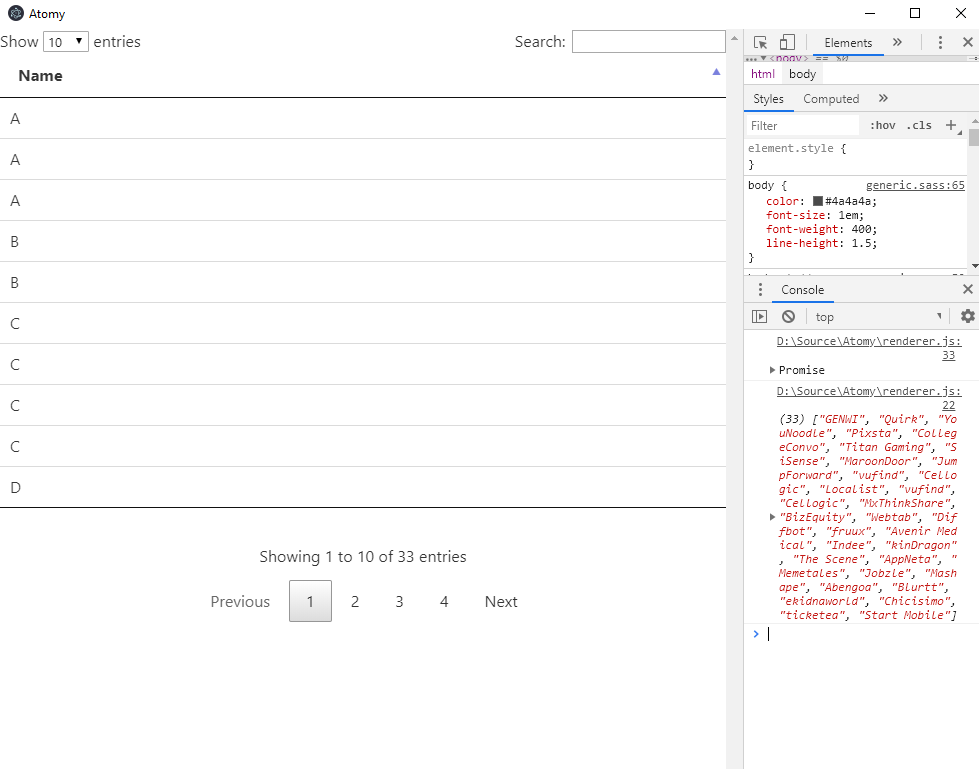Toggle element classes with .cls
This screenshot has width=979, height=769.
tap(919, 125)
